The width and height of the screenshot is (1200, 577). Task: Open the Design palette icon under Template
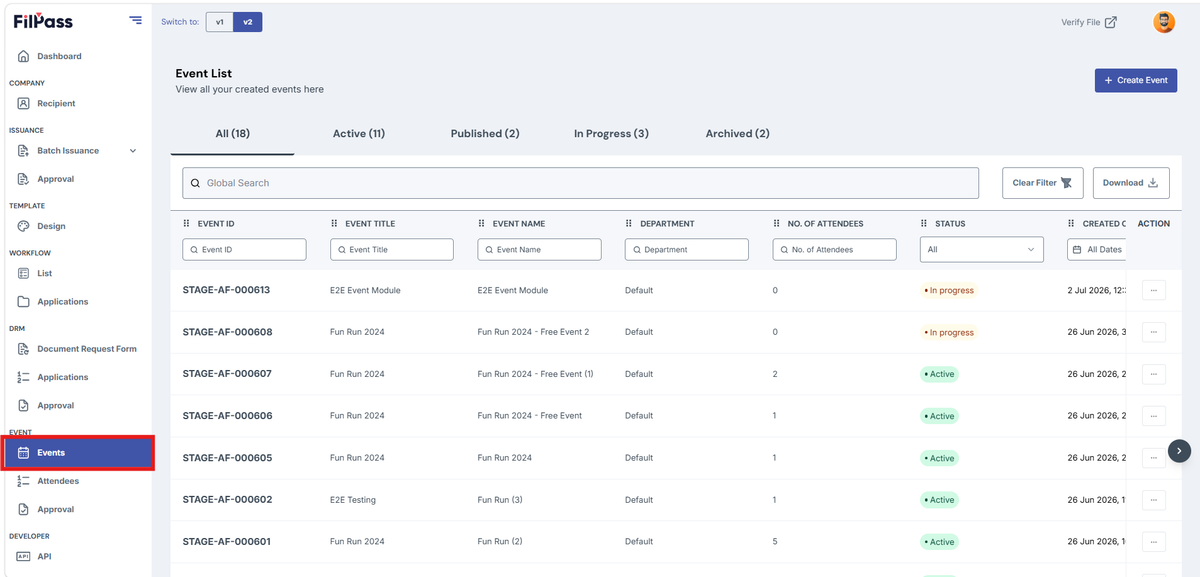[x=24, y=226]
